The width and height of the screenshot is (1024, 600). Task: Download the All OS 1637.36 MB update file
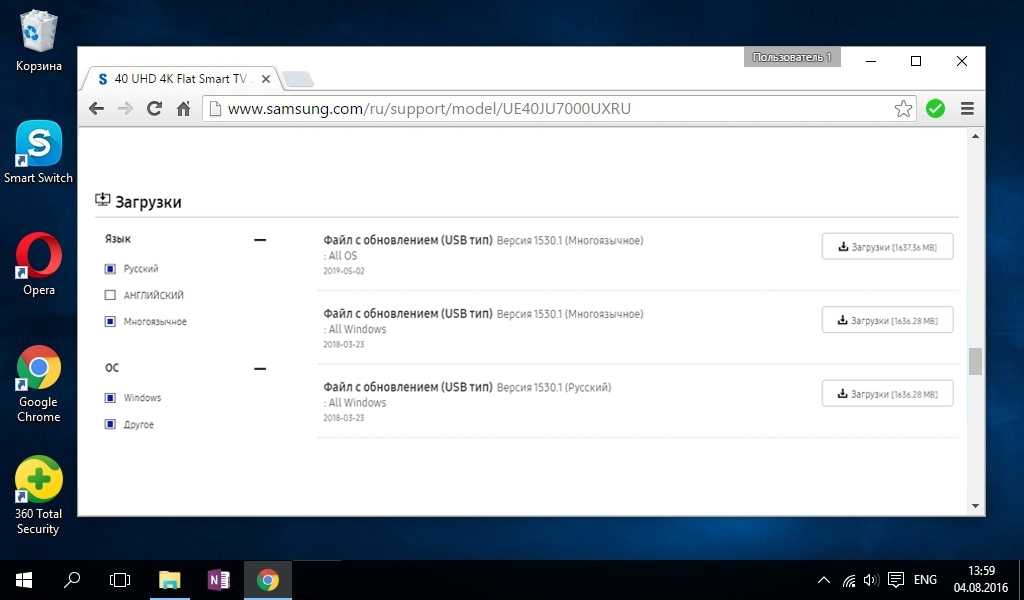click(887, 247)
